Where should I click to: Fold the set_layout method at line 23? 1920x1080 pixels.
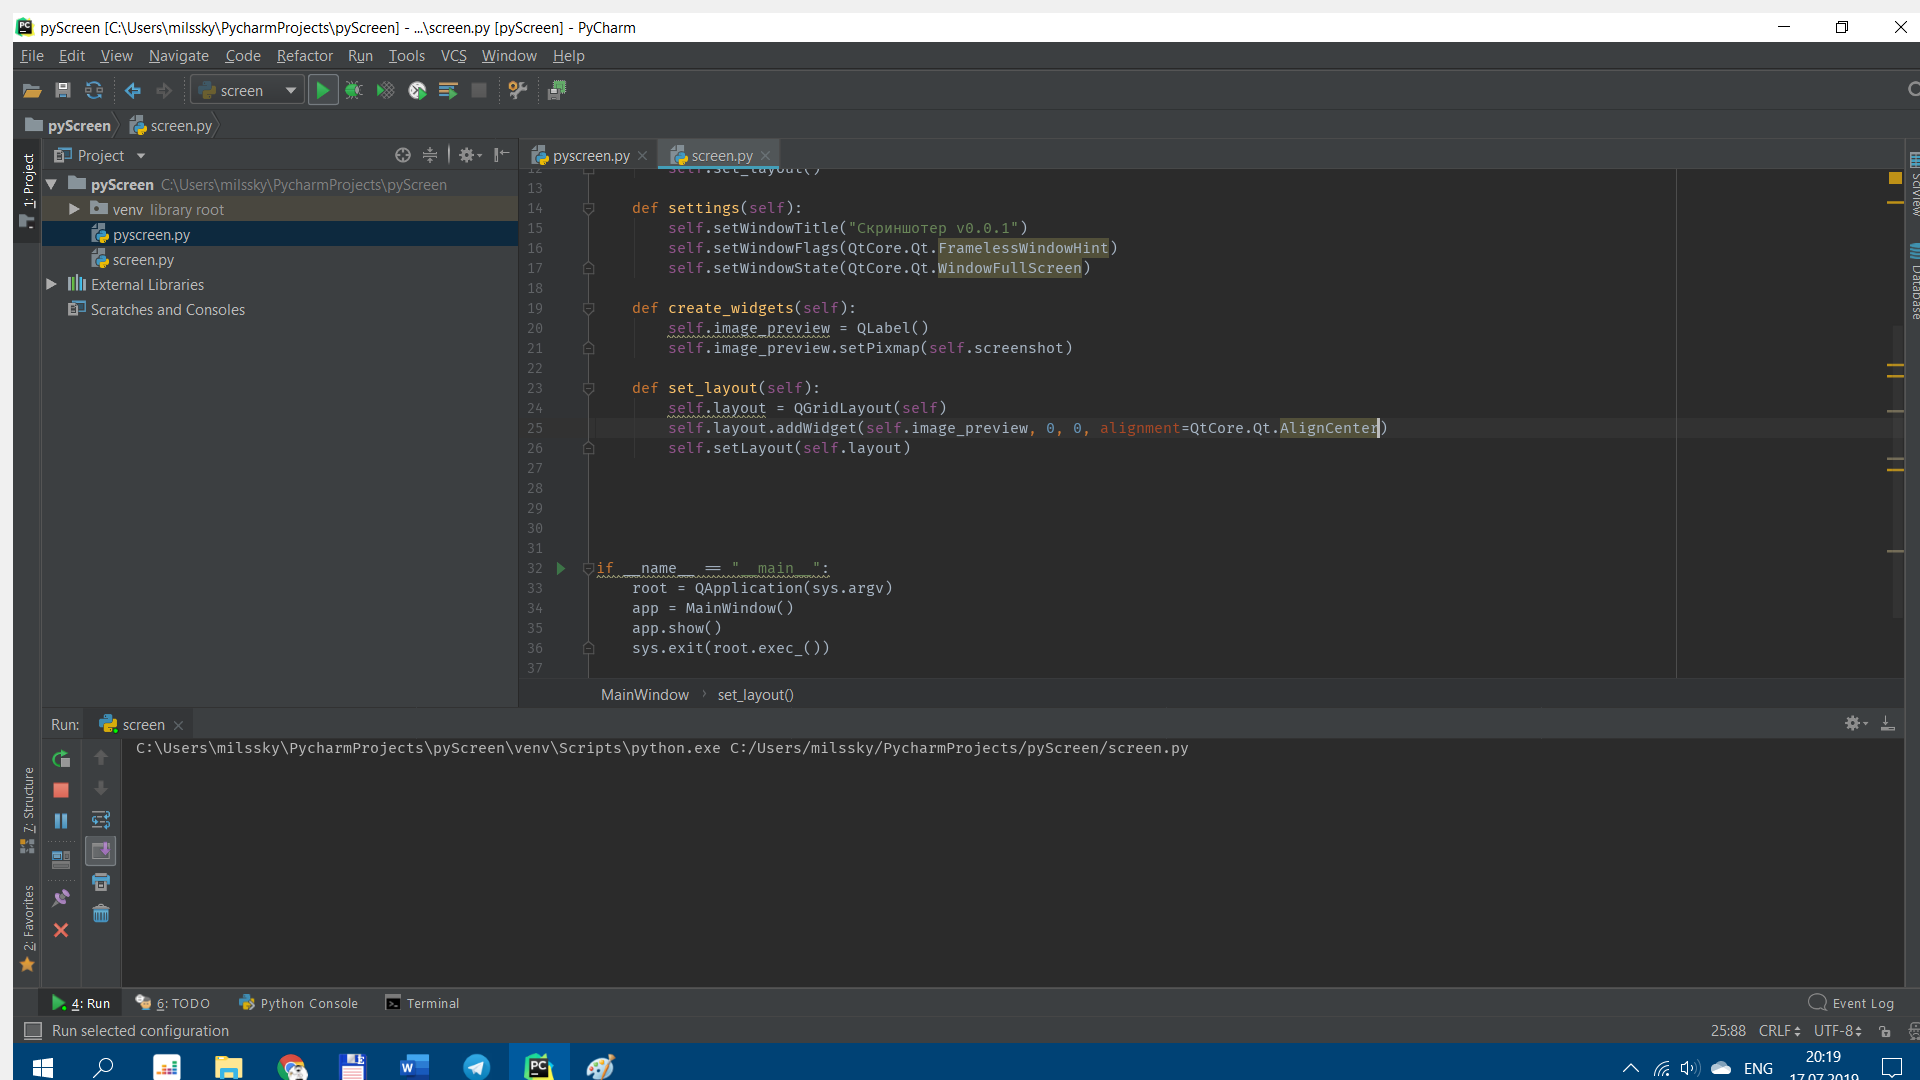click(x=588, y=388)
